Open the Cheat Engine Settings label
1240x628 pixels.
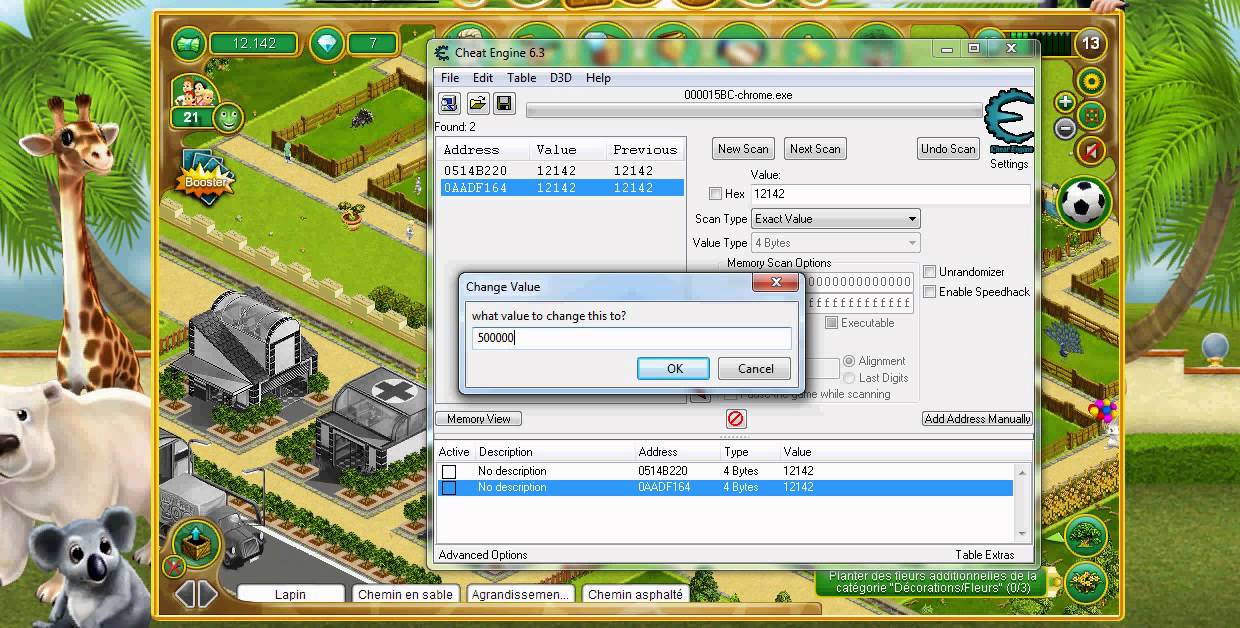[1009, 164]
